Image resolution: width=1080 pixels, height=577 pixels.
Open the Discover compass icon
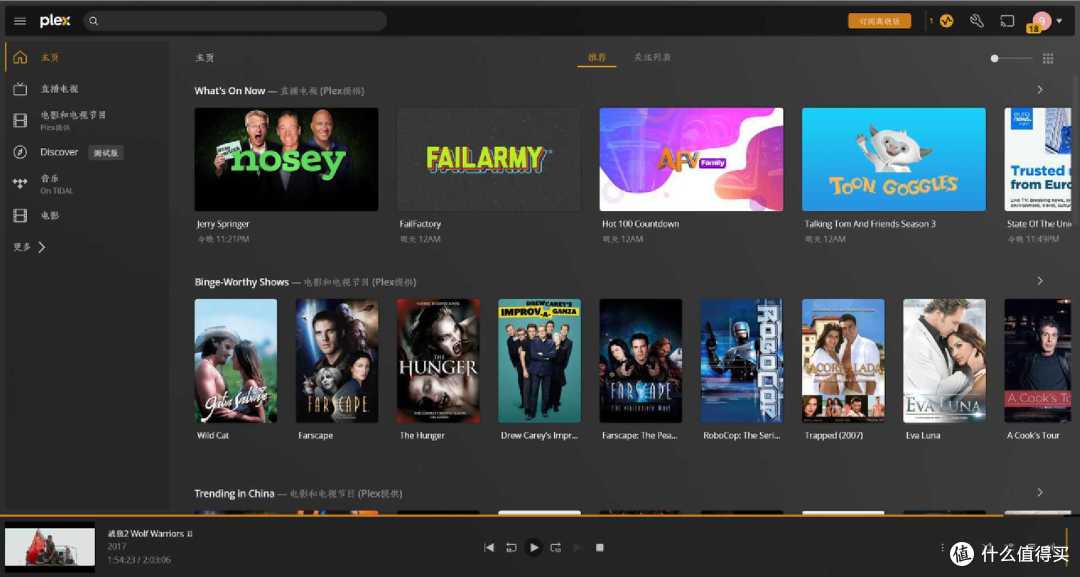click(20, 152)
